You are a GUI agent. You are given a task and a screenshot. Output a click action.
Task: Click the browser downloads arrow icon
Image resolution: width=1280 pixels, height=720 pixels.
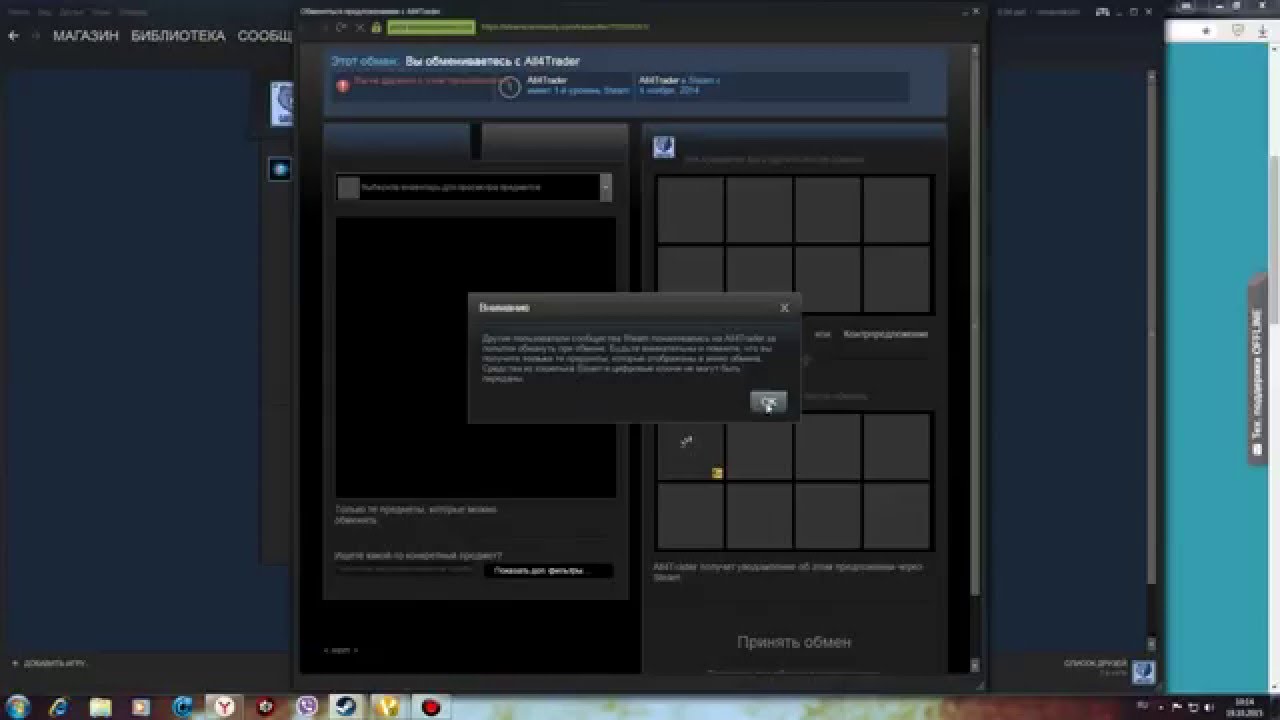(x=1265, y=31)
